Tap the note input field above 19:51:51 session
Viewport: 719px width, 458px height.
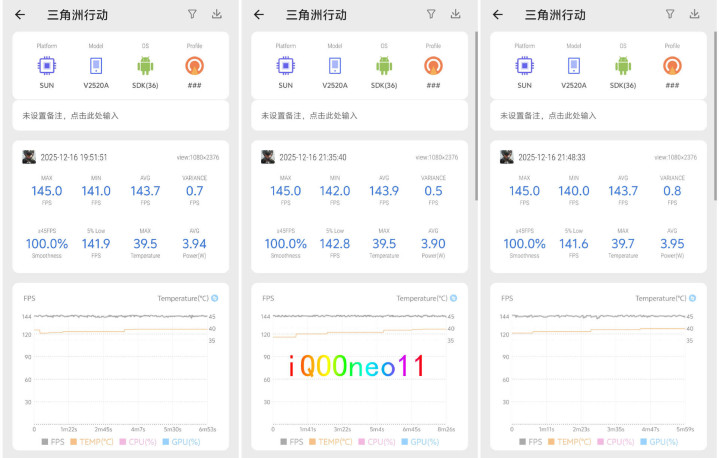point(121,116)
